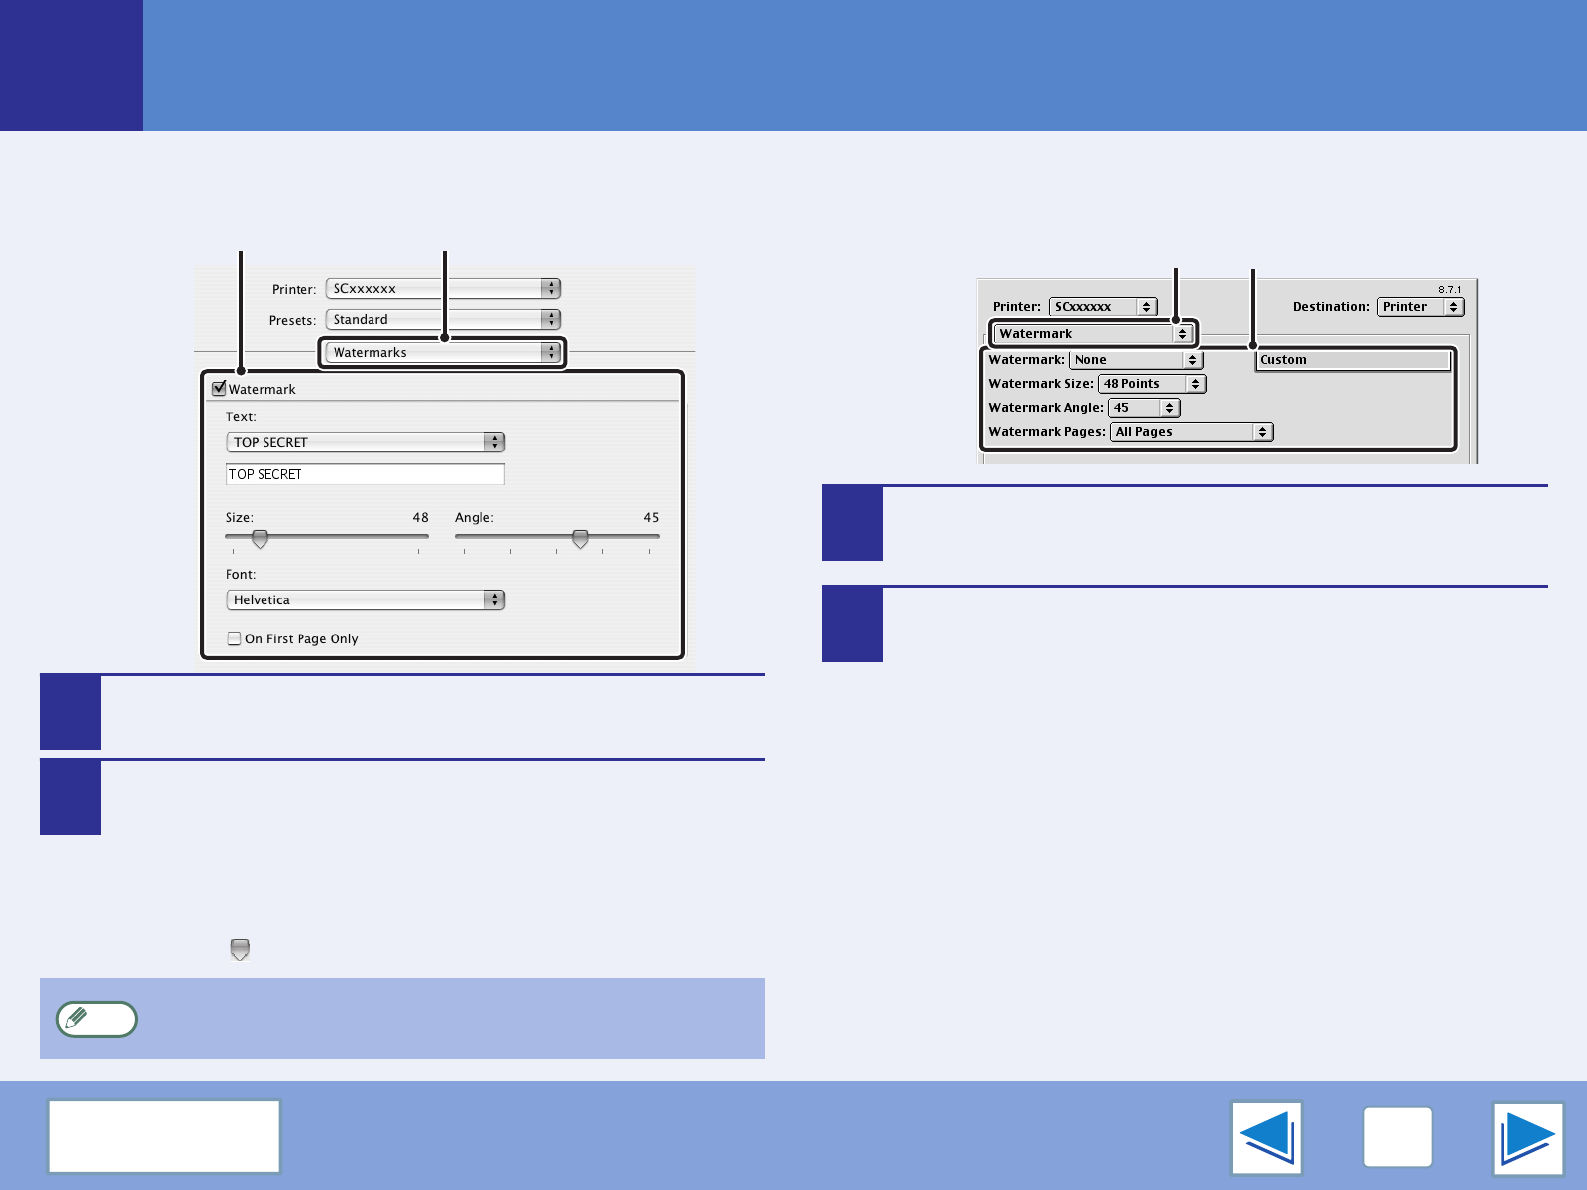
Task: Click the Angle slider handle
Action: pyautogui.click(x=580, y=539)
